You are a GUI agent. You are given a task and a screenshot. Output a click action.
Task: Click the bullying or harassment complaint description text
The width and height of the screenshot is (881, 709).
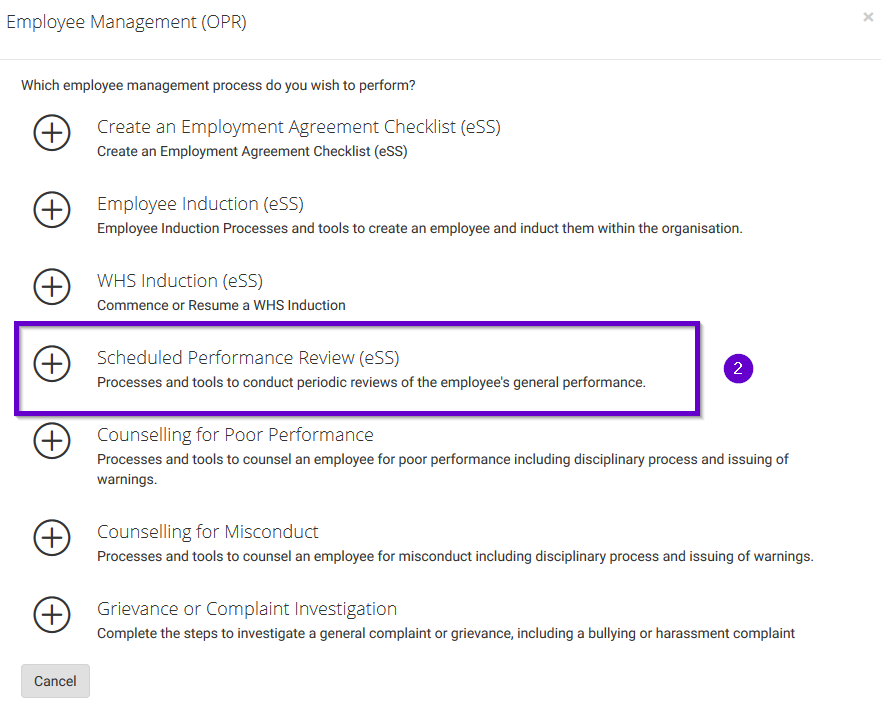445,633
